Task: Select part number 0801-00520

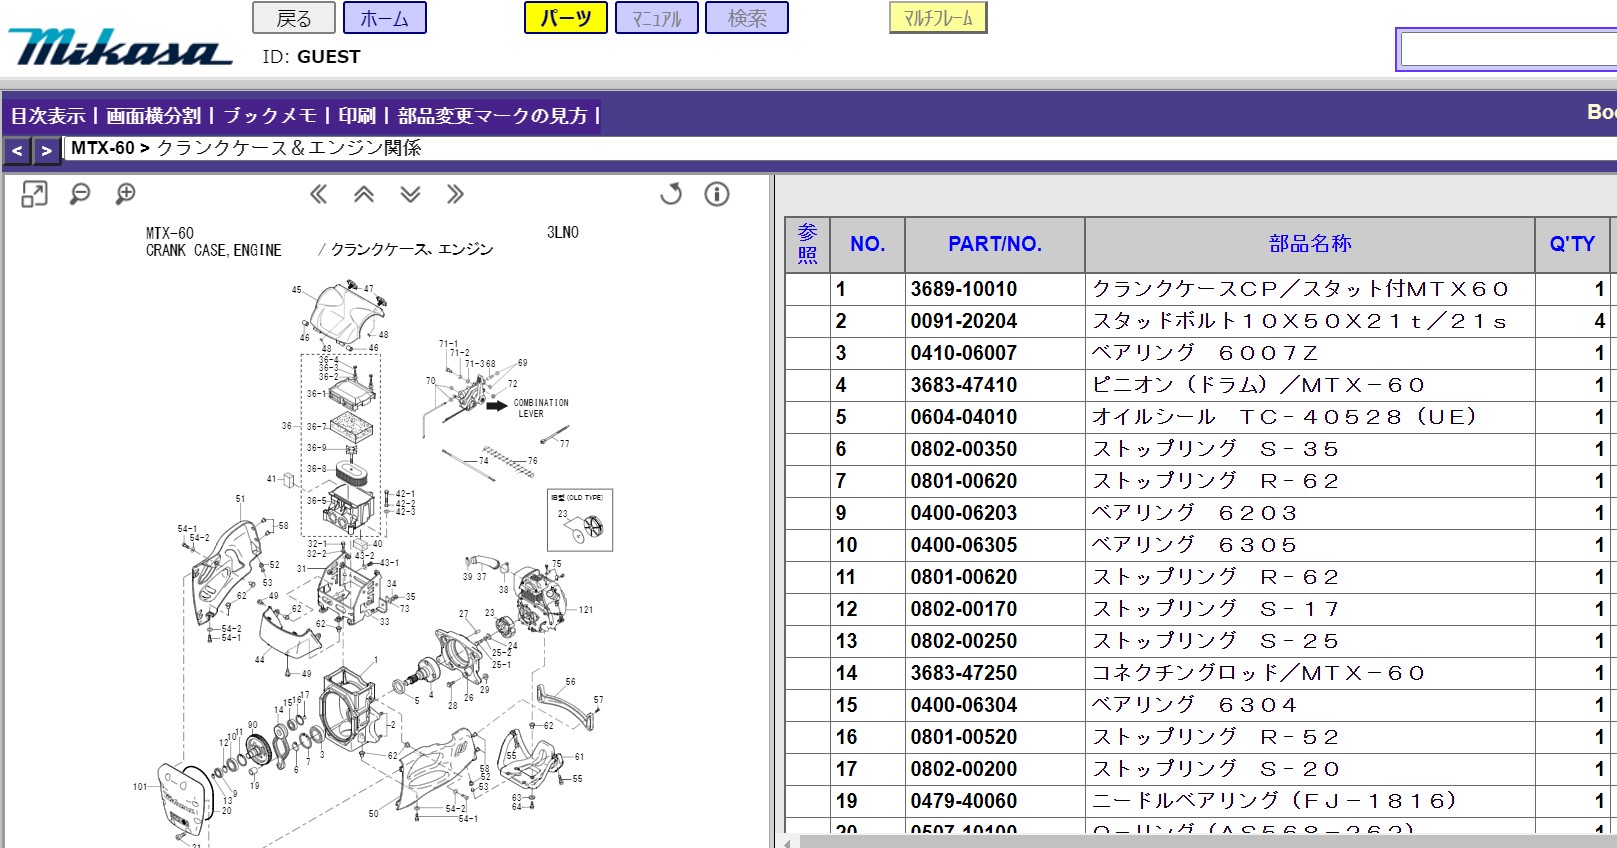Action: [964, 737]
